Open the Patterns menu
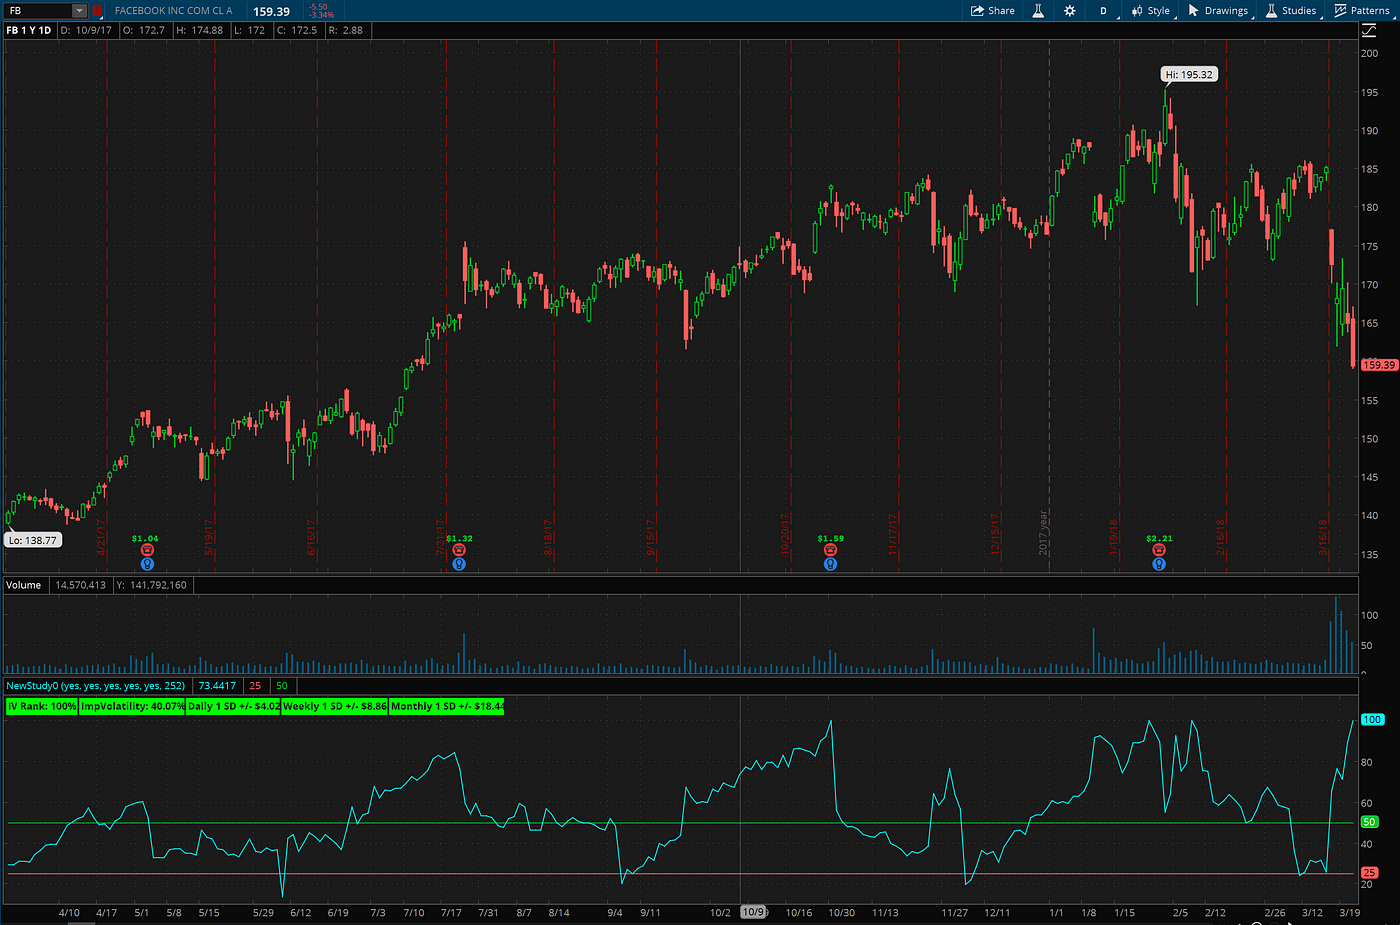The height and width of the screenshot is (925, 1400). point(1361,11)
